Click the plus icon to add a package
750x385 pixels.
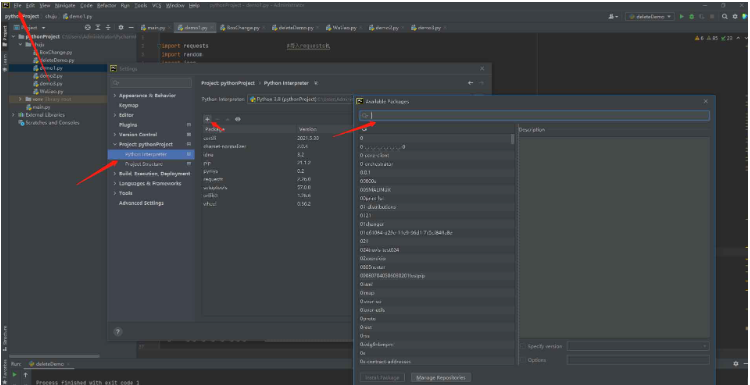coord(207,119)
